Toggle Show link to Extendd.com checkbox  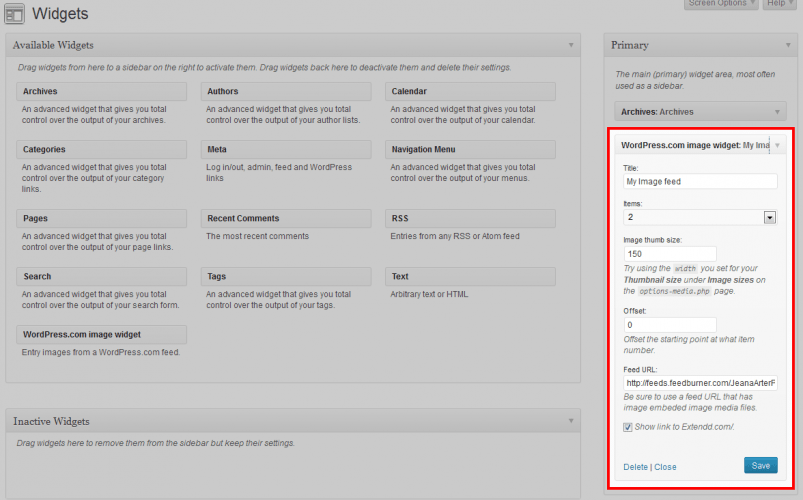tap(628, 427)
